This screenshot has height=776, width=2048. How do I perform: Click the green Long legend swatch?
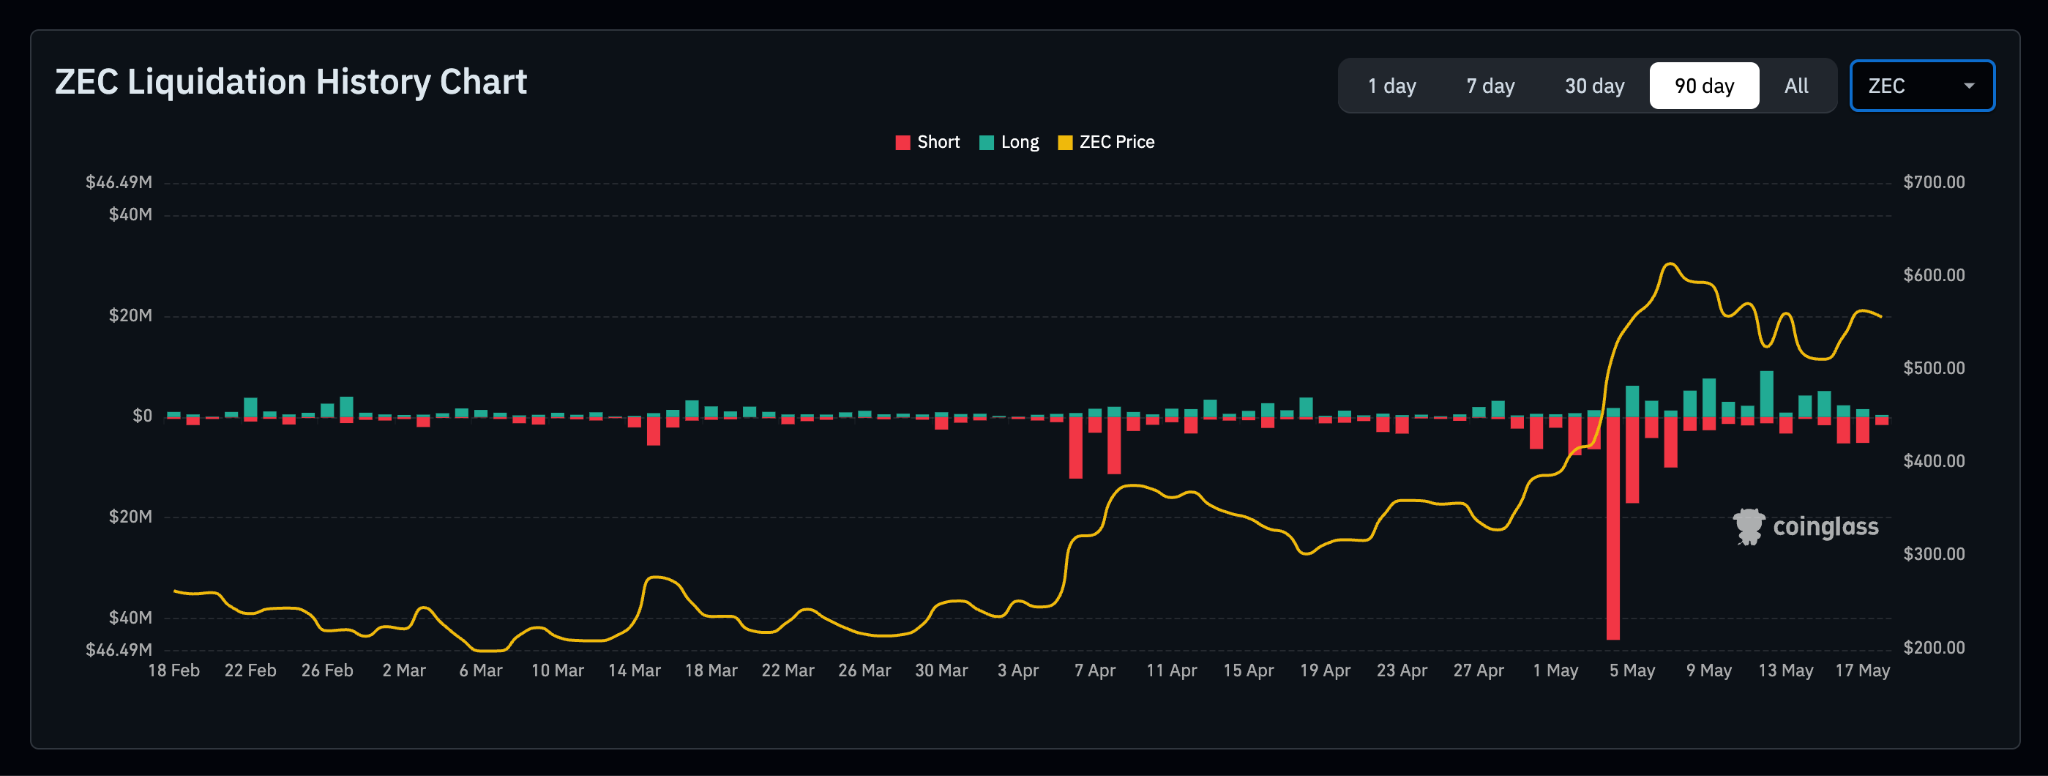click(986, 142)
